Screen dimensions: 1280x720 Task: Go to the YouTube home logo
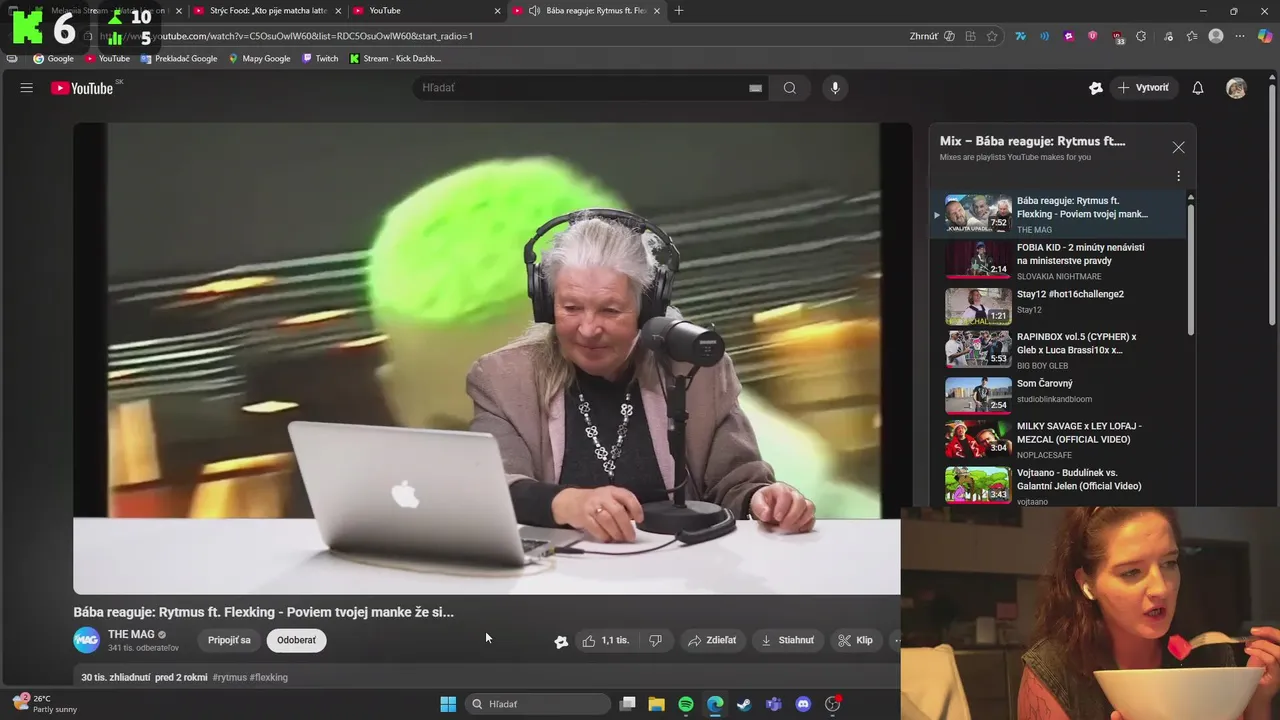pos(82,88)
